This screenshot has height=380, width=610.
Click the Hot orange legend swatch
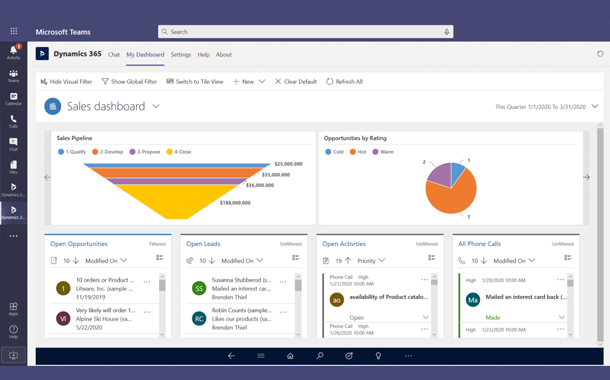pyautogui.click(x=352, y=152)
